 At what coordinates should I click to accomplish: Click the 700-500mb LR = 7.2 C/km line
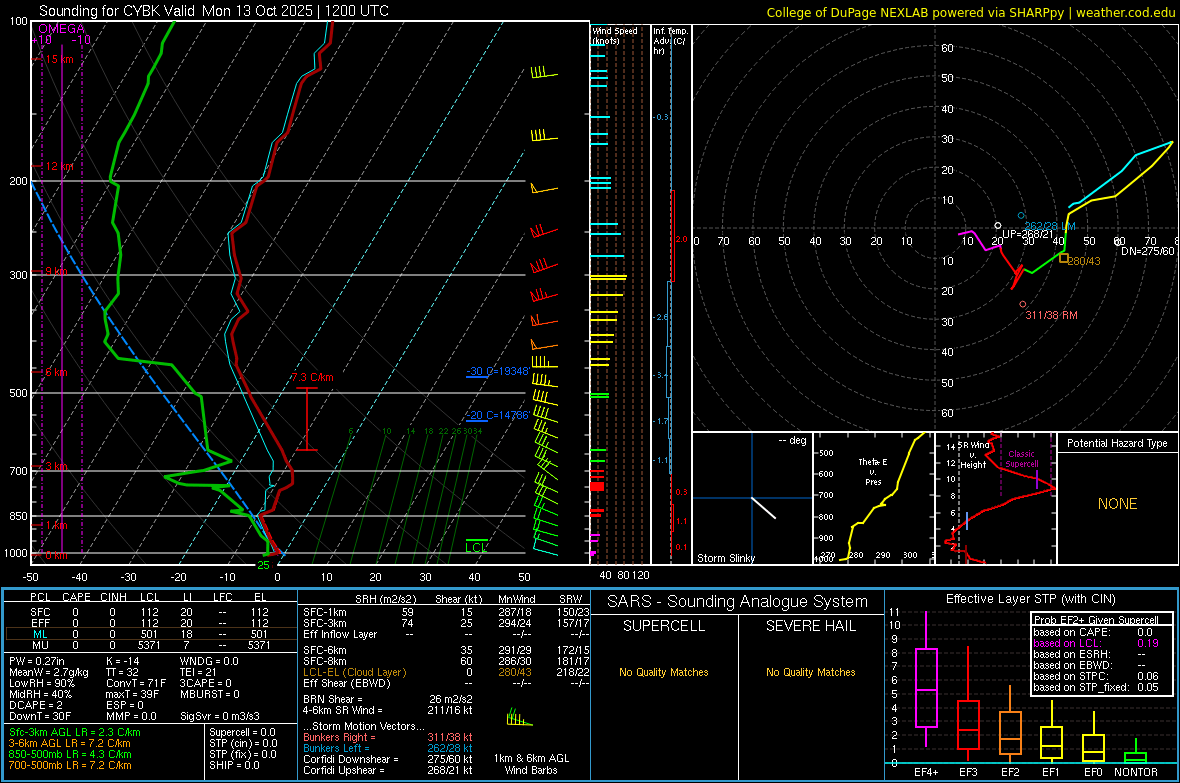tap(70, 765)
